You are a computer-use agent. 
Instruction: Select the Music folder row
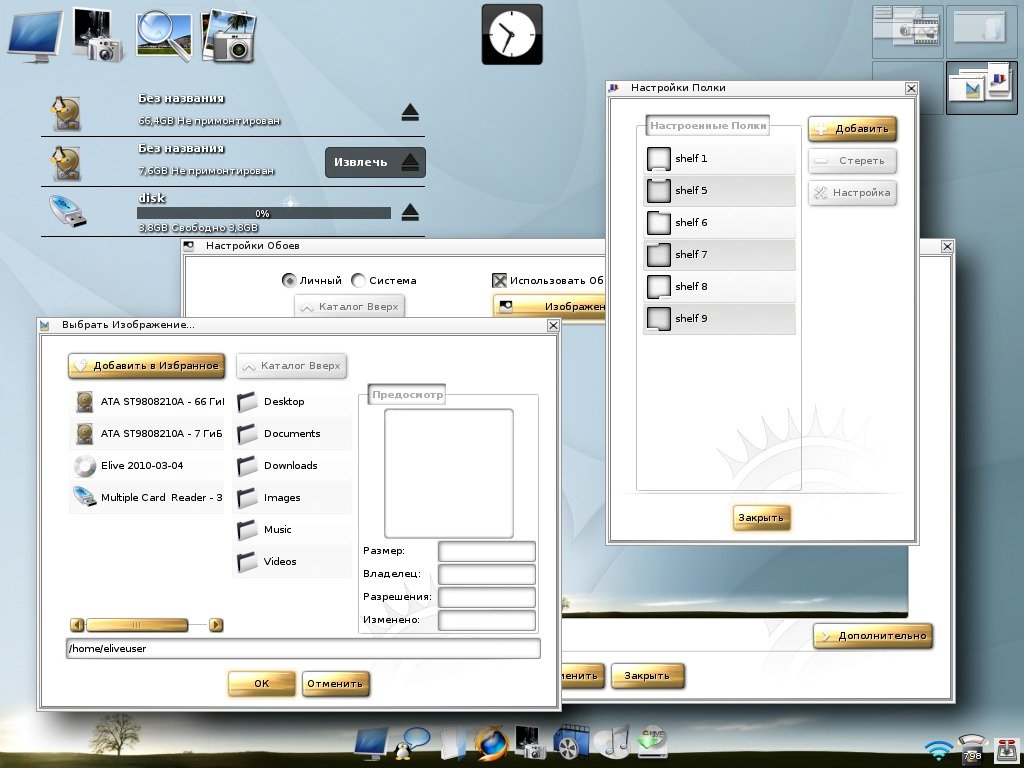coord(292,530)
